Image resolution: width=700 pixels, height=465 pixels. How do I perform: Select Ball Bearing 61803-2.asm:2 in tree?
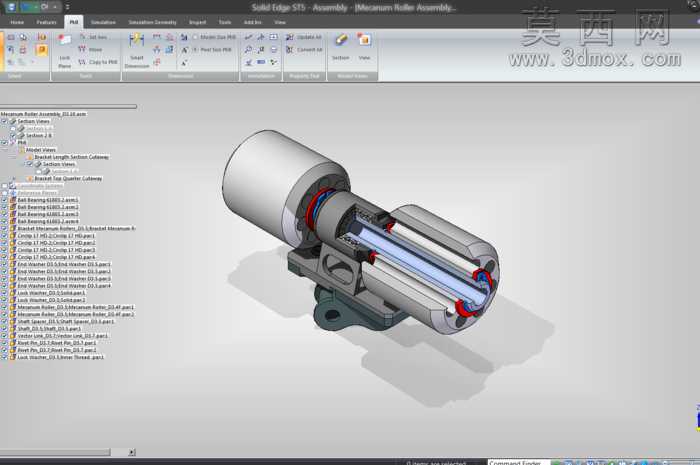tap(48, 207)
